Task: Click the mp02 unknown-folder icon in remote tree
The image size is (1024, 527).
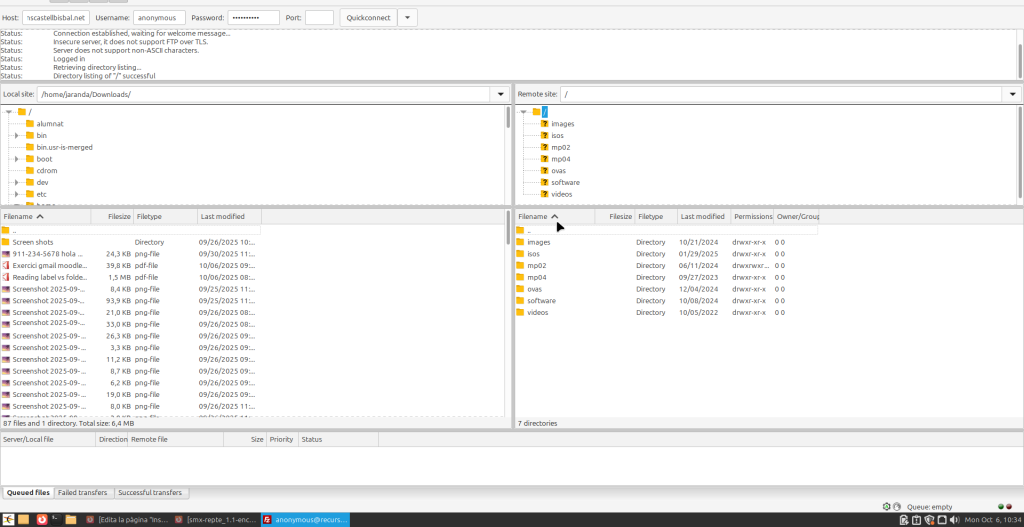Action: 544,147
